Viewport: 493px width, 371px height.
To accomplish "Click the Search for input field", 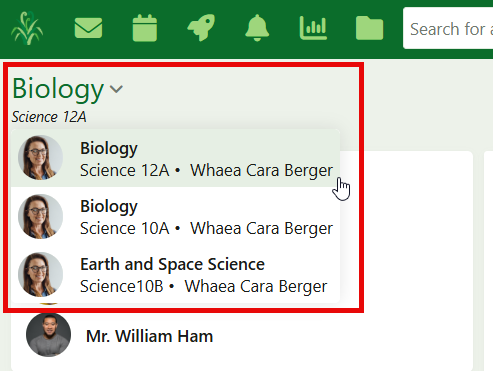I will tap(448, 28).
